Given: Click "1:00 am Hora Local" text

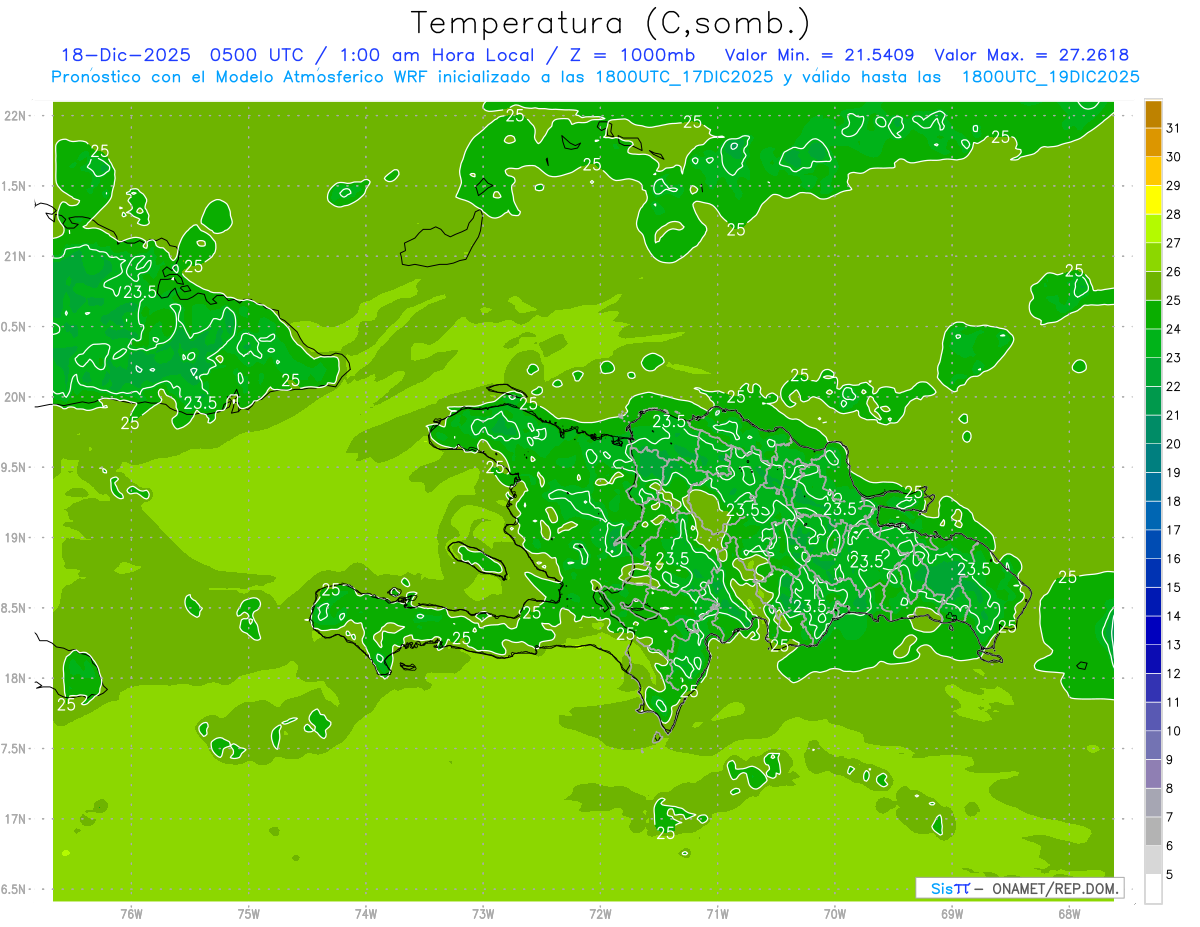Looking at the screenshot, I should pyautogui.click(x=439, y=56).
